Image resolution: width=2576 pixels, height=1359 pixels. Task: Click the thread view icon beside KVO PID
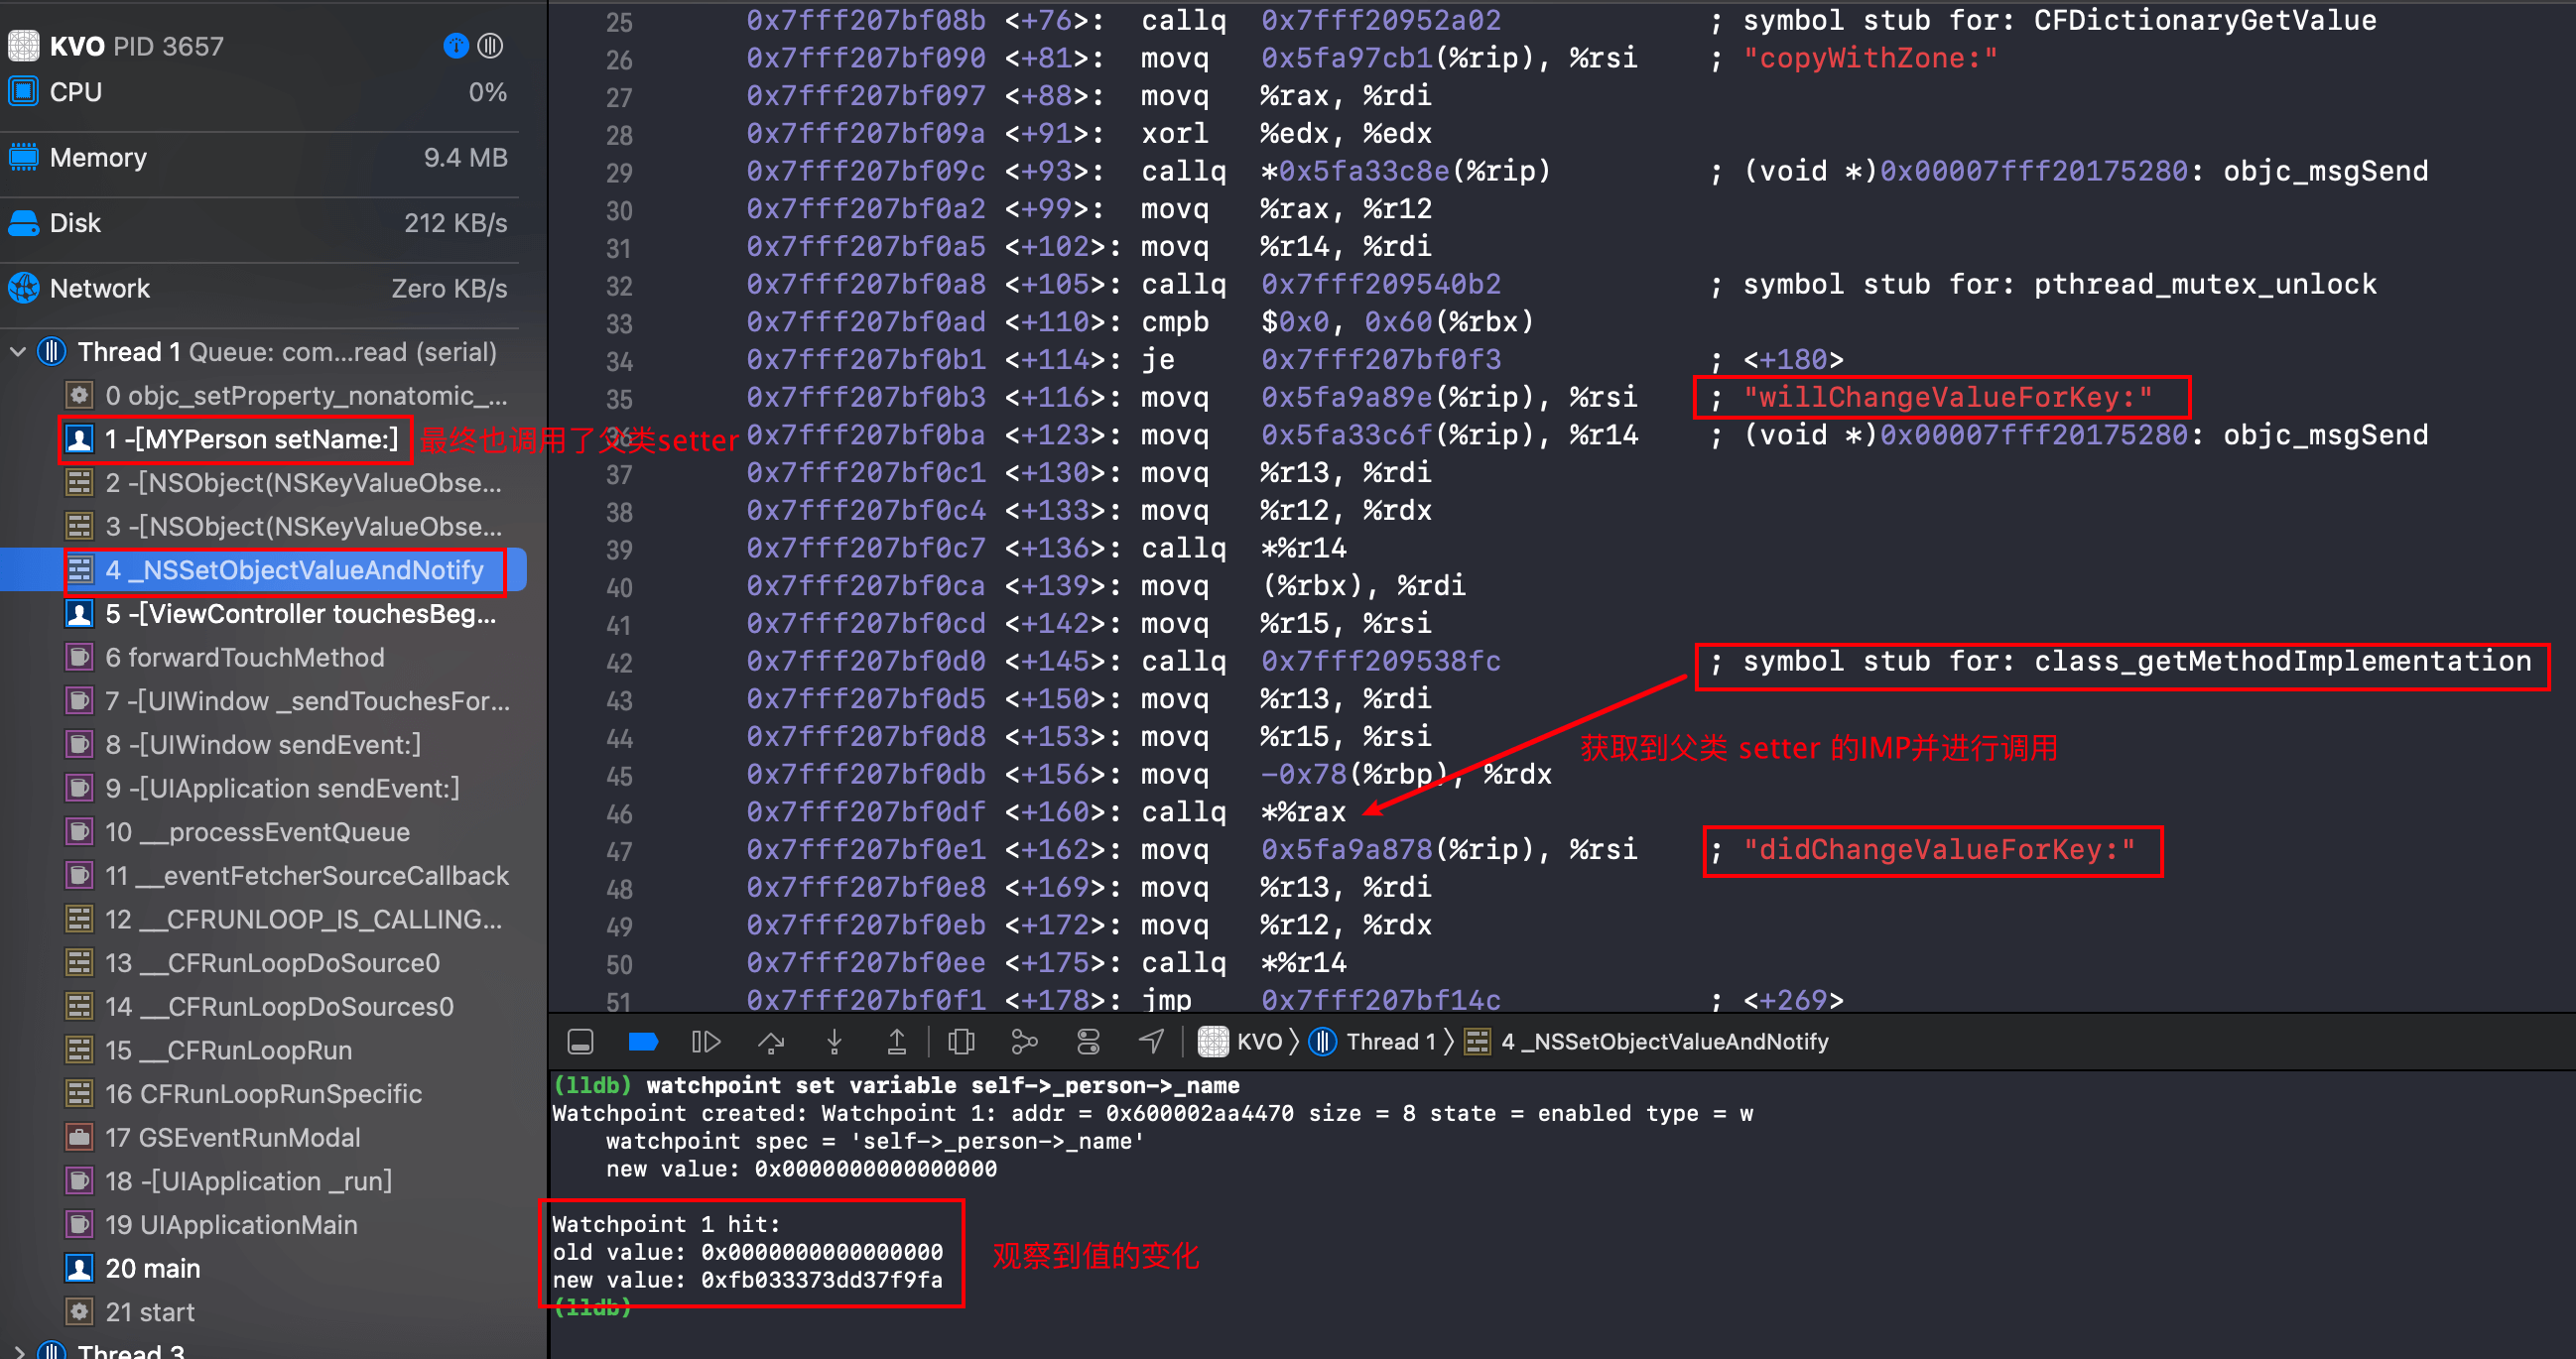click(x=490, y=46)
